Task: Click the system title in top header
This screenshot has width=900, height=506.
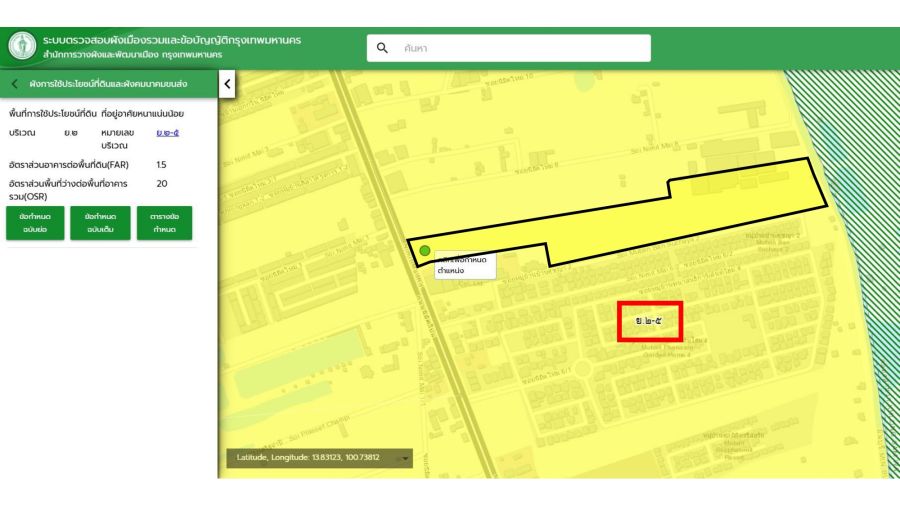Action: click(170, 40)
